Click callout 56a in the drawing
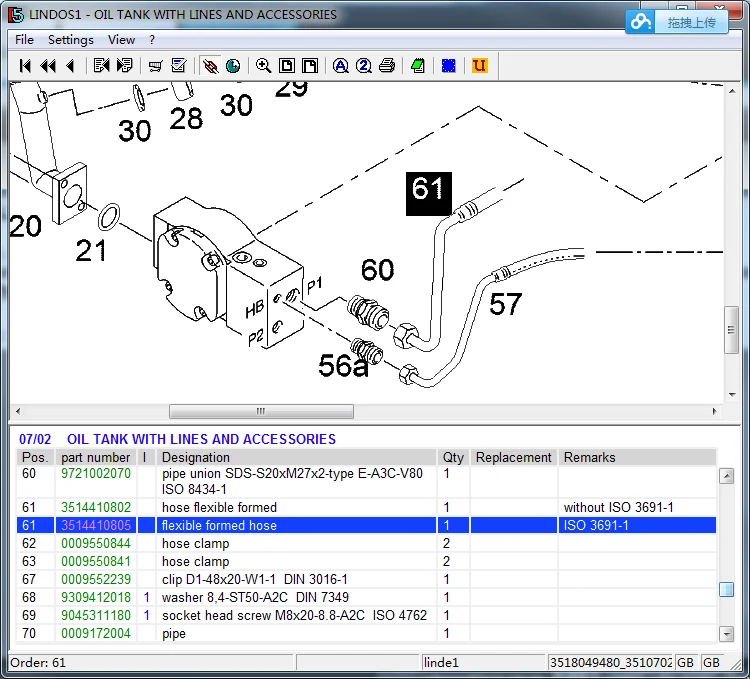The height and width of the screenshot is (679, 750). pos(343,366)
